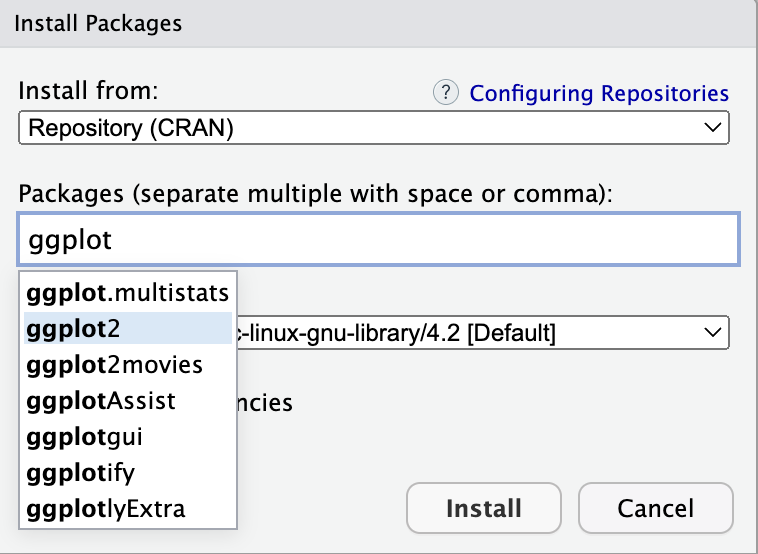758x554 pixels.
Task: Click the Install button
Action: click(x=484, y=508)
